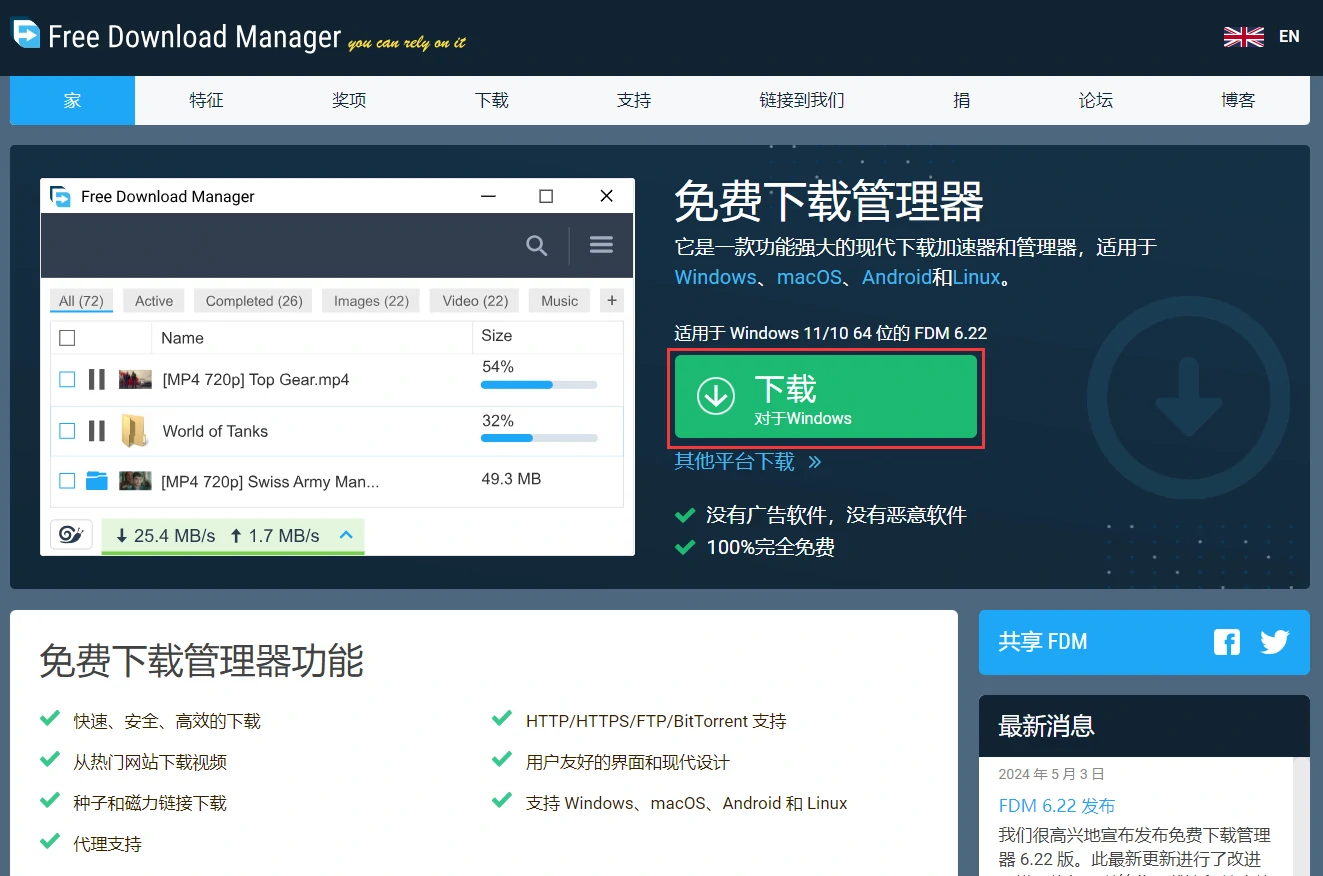Image resolution: width=1323 pixels, height=876 pixels.
Task: Open the hamburger menu in FDM window
Action: pyautogui.click(x=601, y=244)
